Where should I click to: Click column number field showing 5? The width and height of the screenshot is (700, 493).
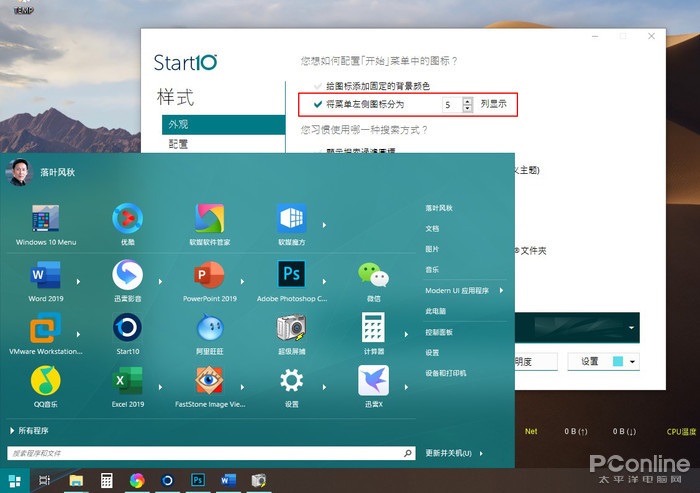[452, 105]
